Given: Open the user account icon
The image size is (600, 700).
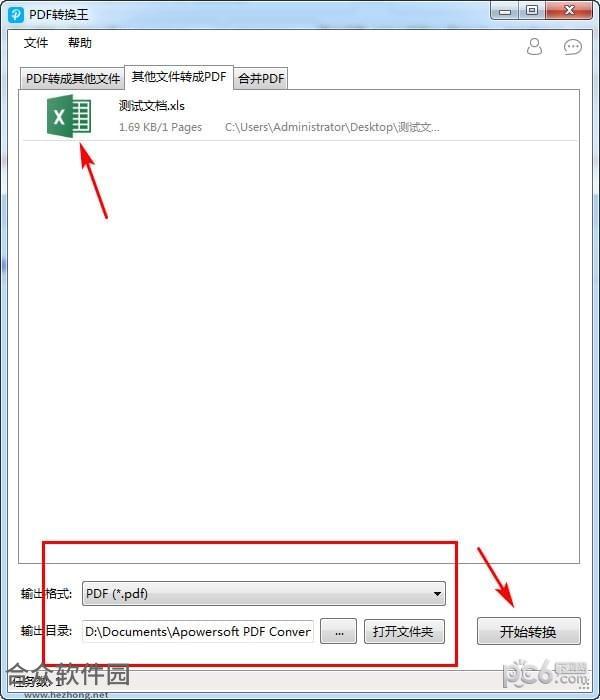Looking at the screenshot, I should (534, 46).
